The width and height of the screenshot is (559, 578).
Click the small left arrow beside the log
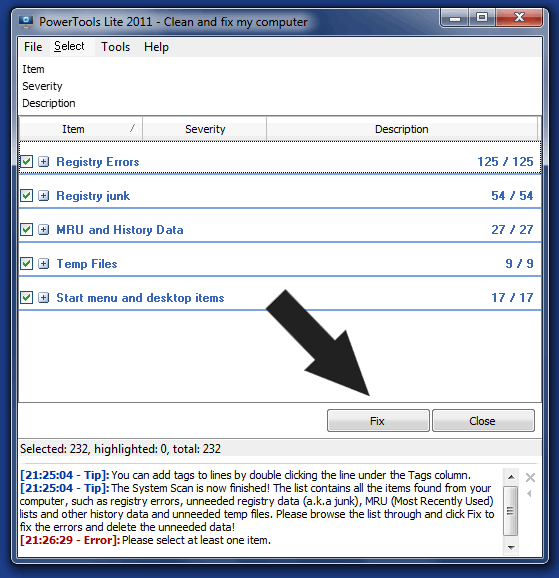tap(529, 493)
